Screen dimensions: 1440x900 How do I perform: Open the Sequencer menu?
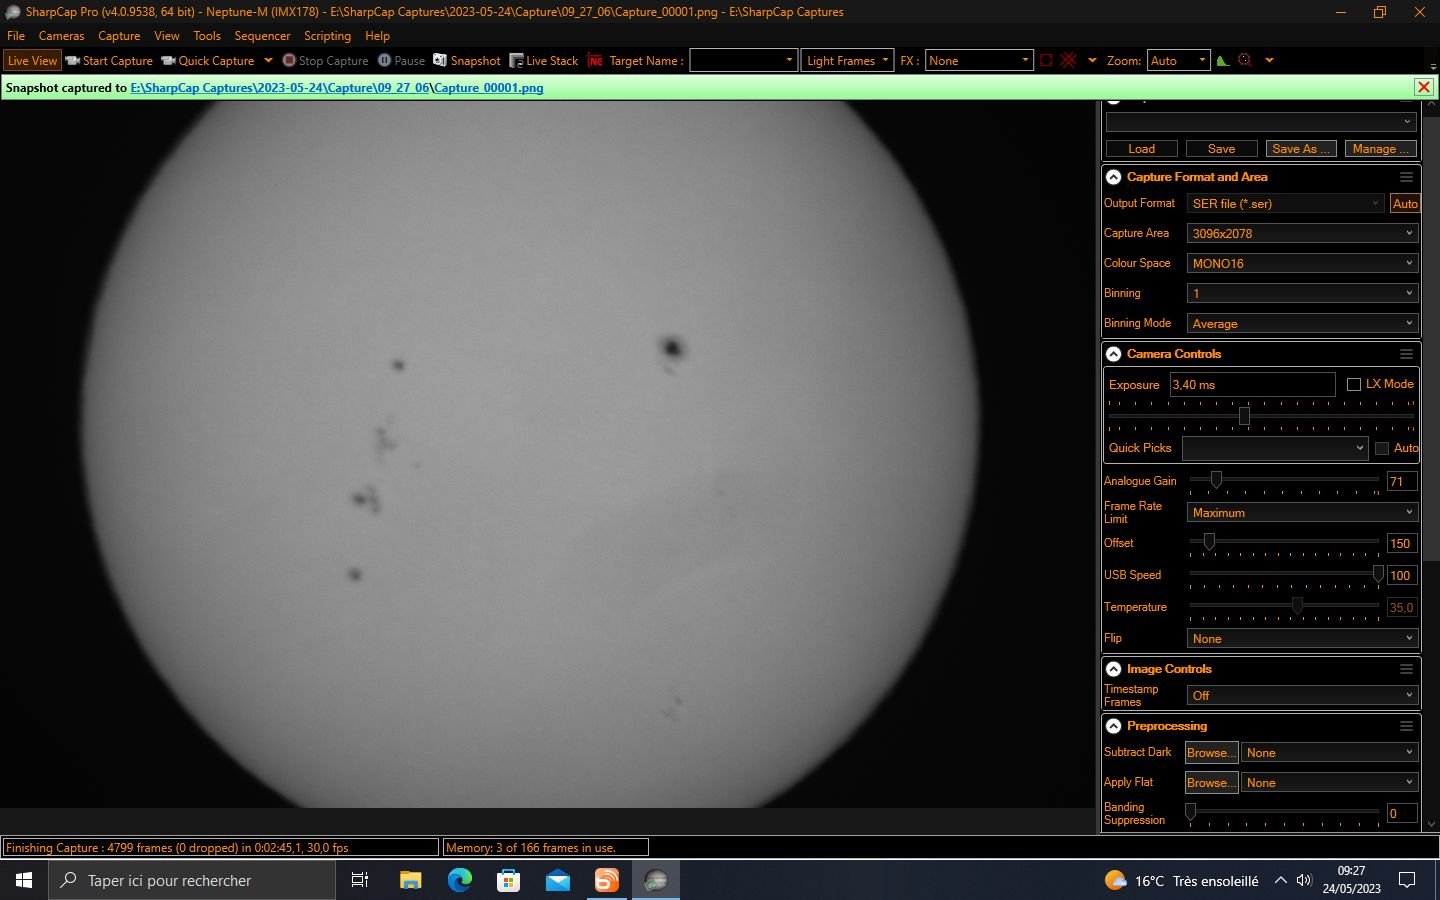pyautogui.click(x=262, y=36)
